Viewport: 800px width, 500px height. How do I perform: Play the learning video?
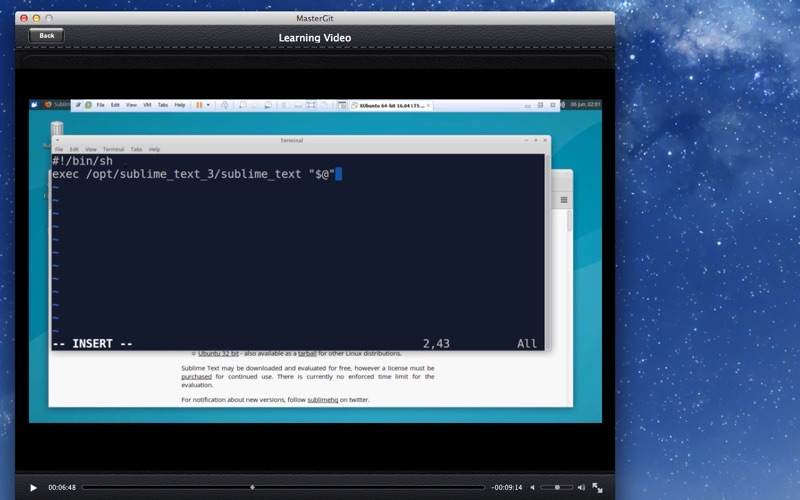(x=33, y=488)
